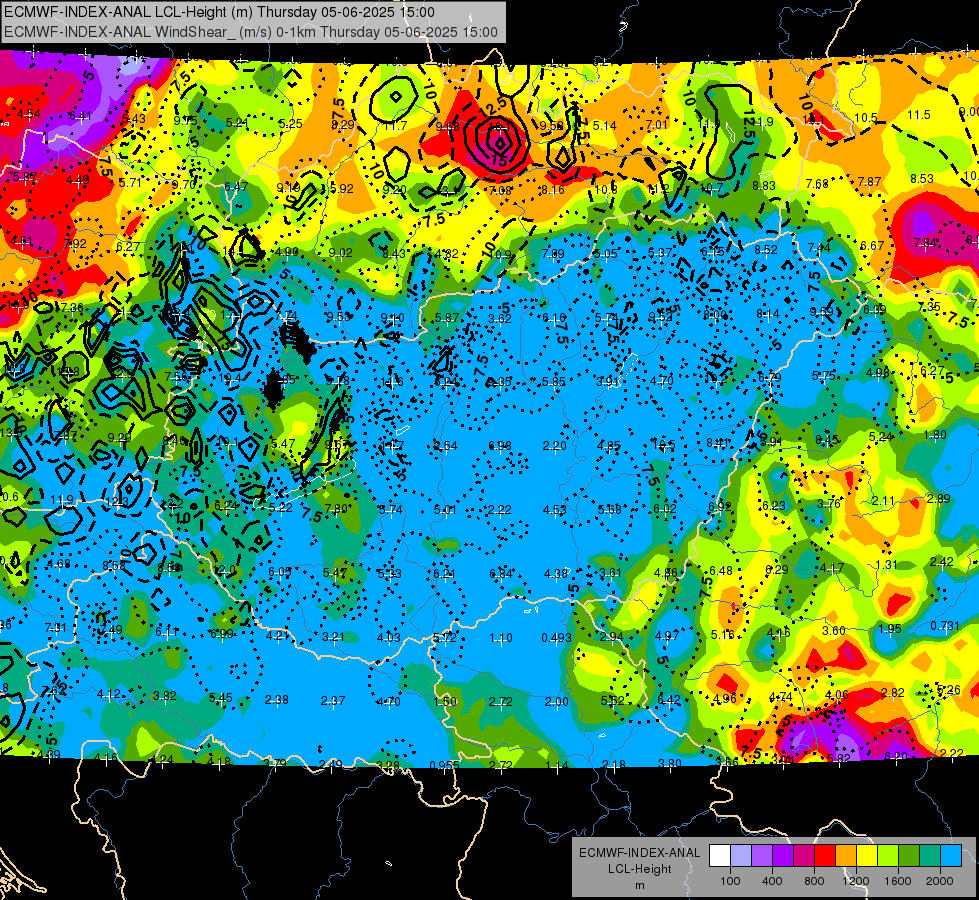Screen dimensions: 979x900
Task: Click the grid value 2.82
Action: 892,692
